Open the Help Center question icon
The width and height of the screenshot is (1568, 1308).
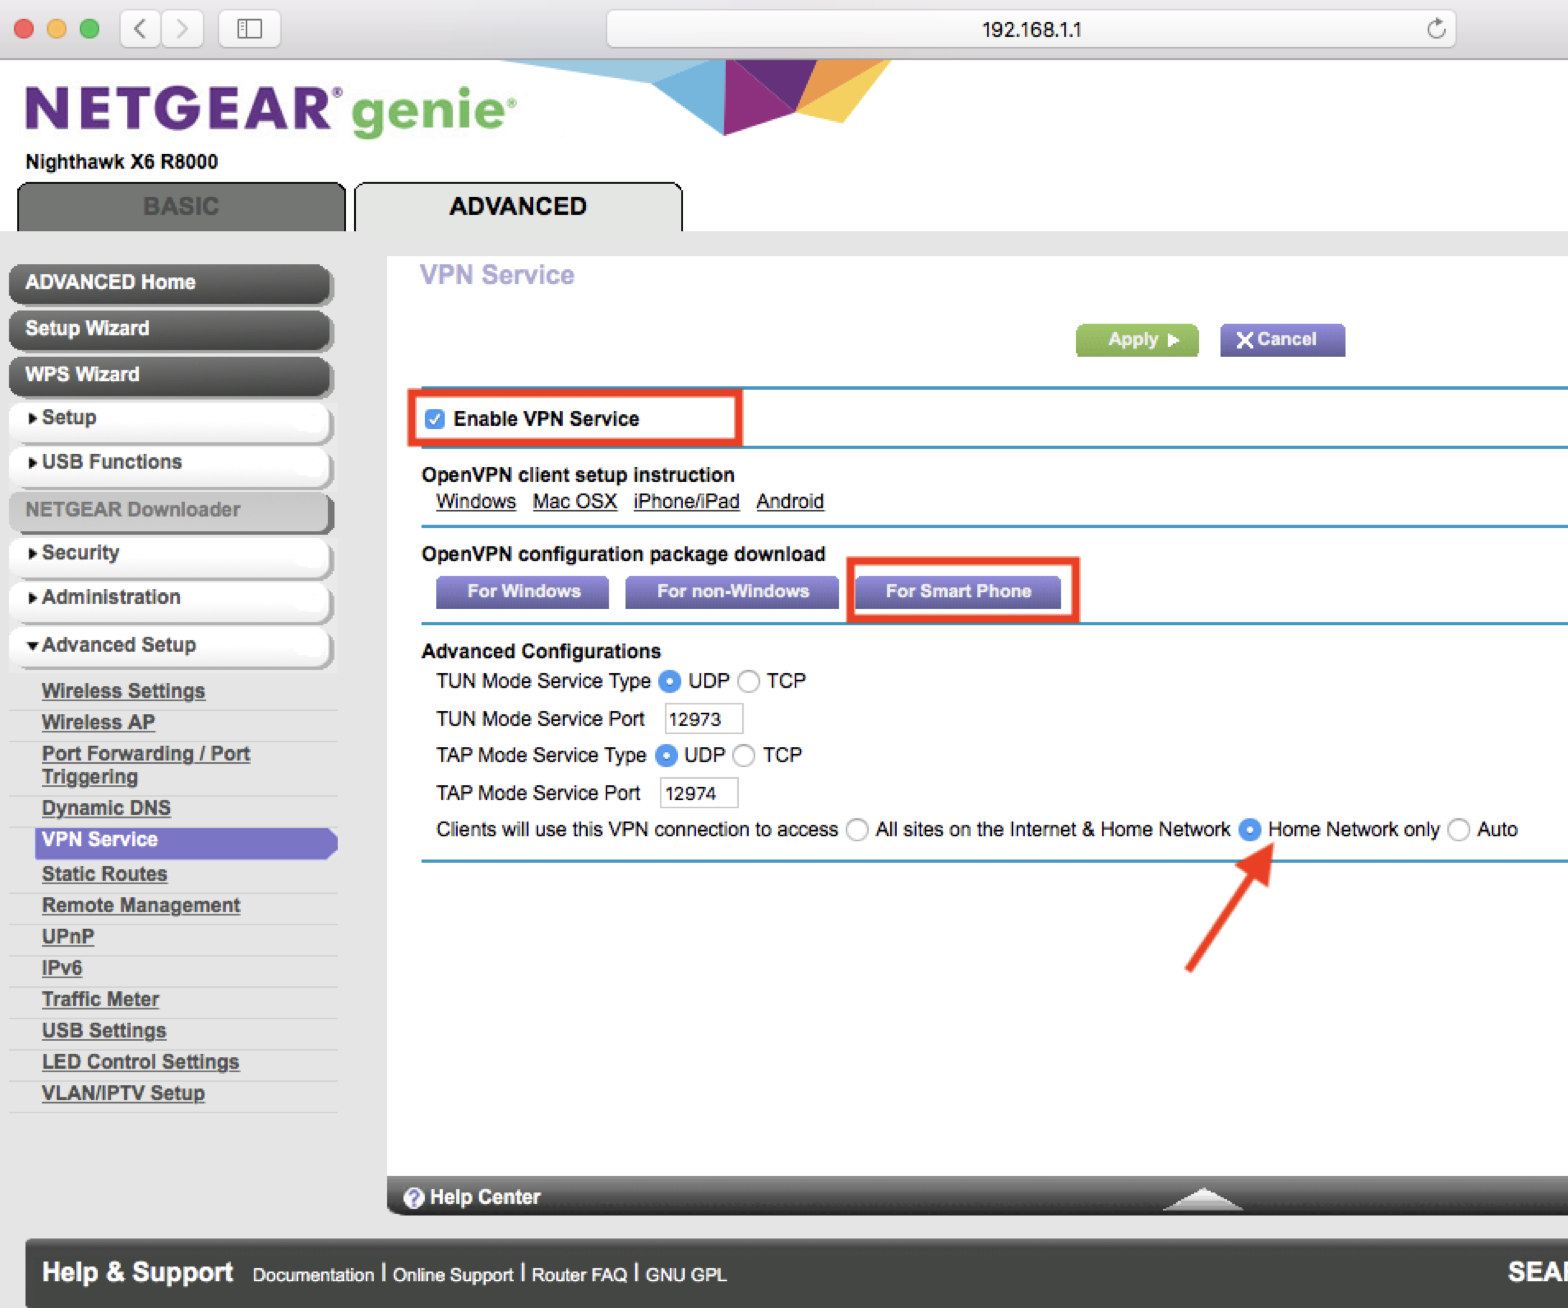413,1198
